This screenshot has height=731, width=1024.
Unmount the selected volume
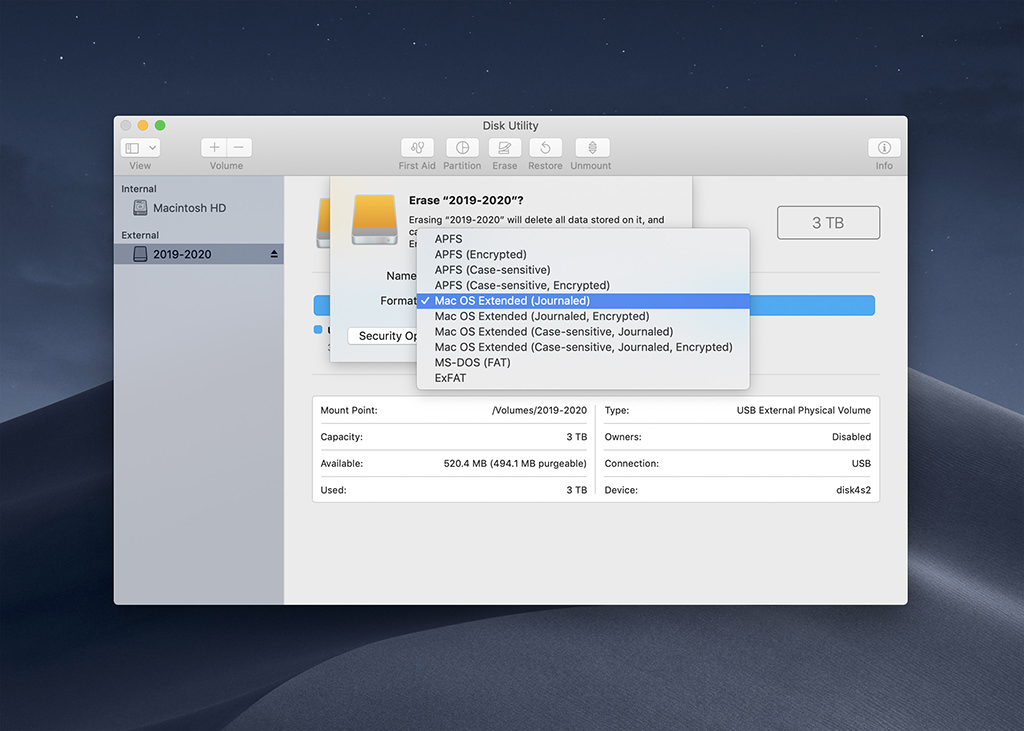click(x=592, y=148)
